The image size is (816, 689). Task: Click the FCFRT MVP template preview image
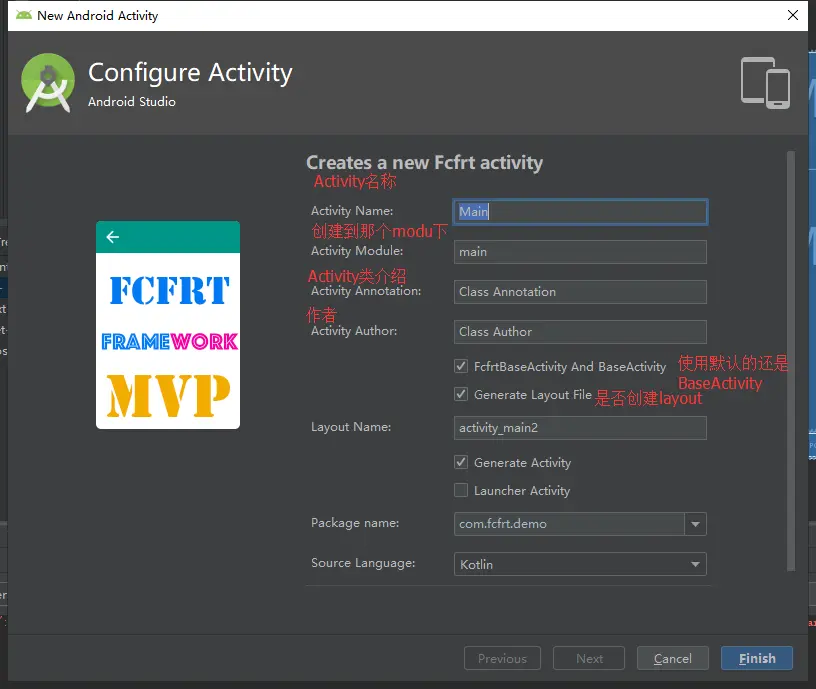pyautogui.click(x=168, y=325)
